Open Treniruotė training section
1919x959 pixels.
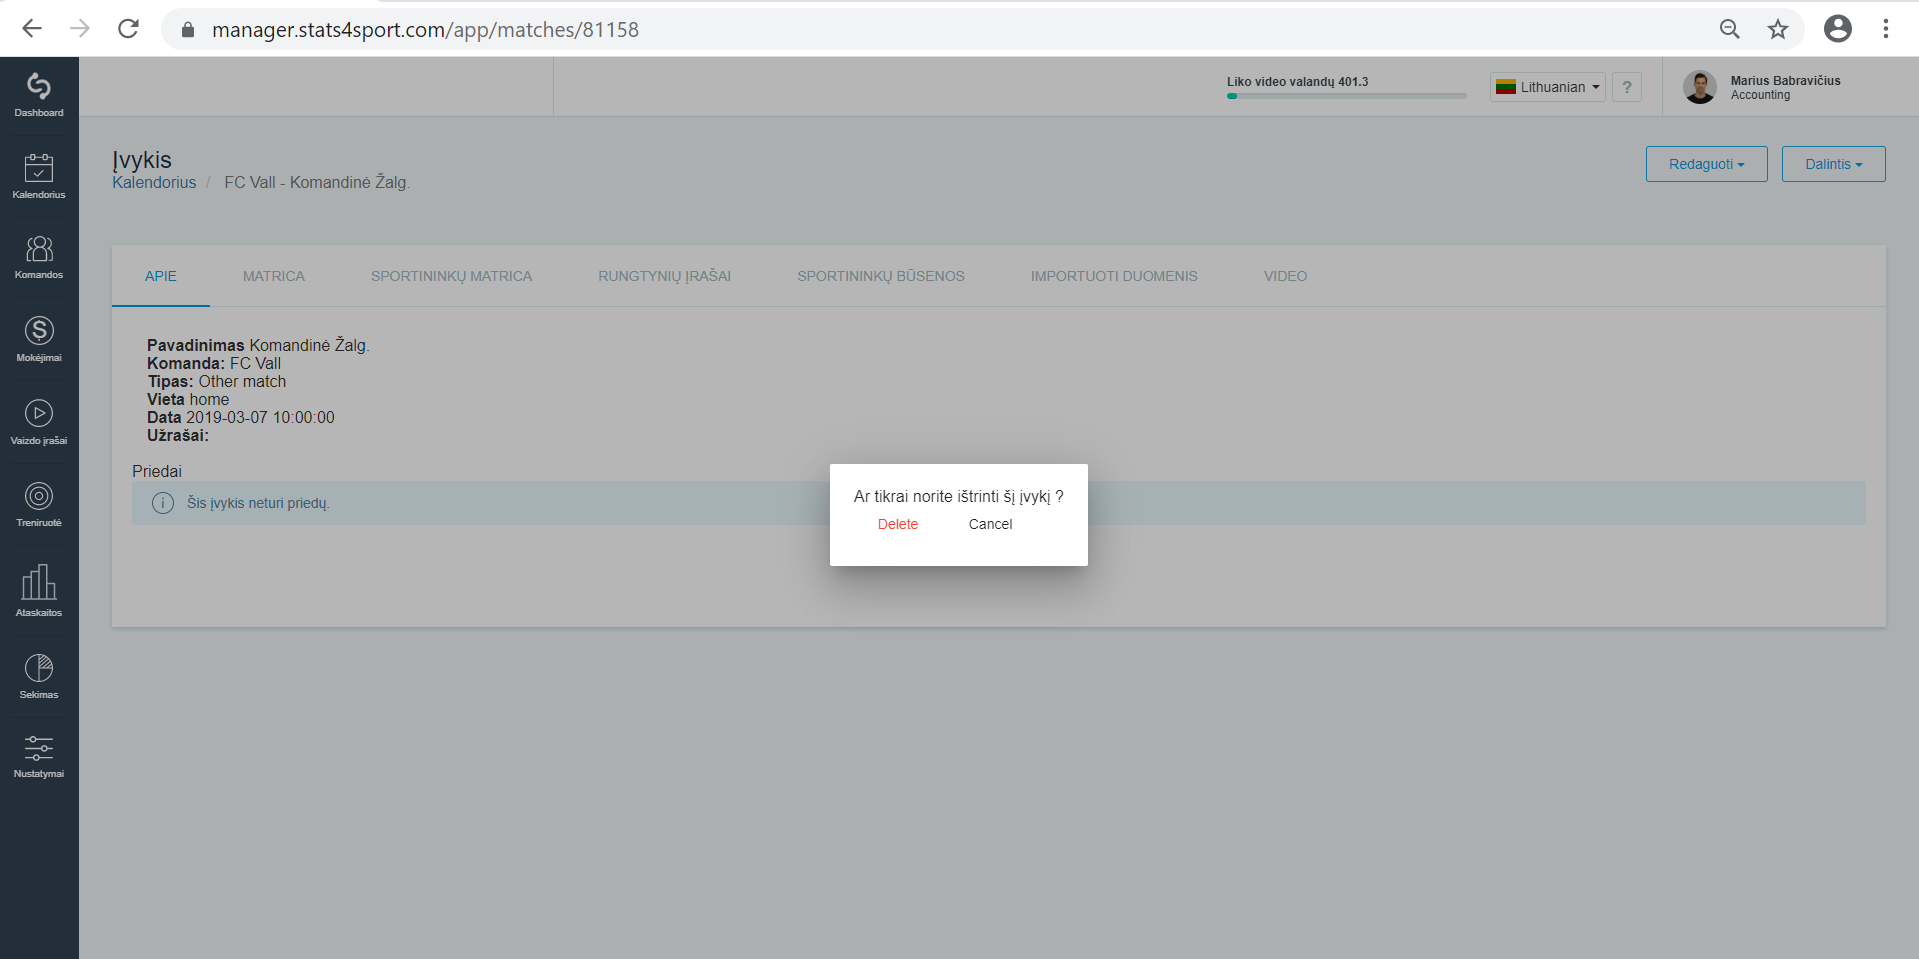[x=39, y=504]
